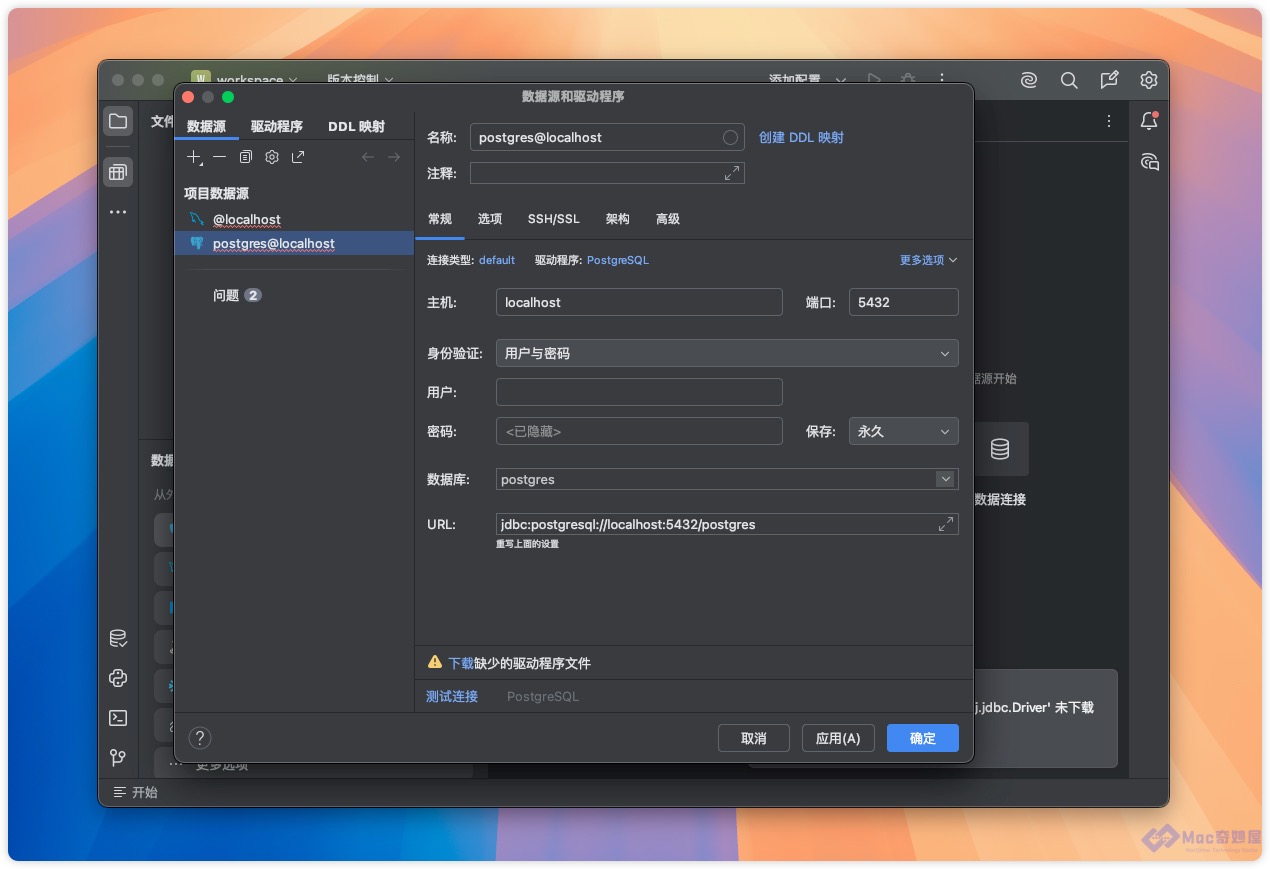Open the 问题 list item
Viewport: 1270px width, 869px height.
coord(237,295)
